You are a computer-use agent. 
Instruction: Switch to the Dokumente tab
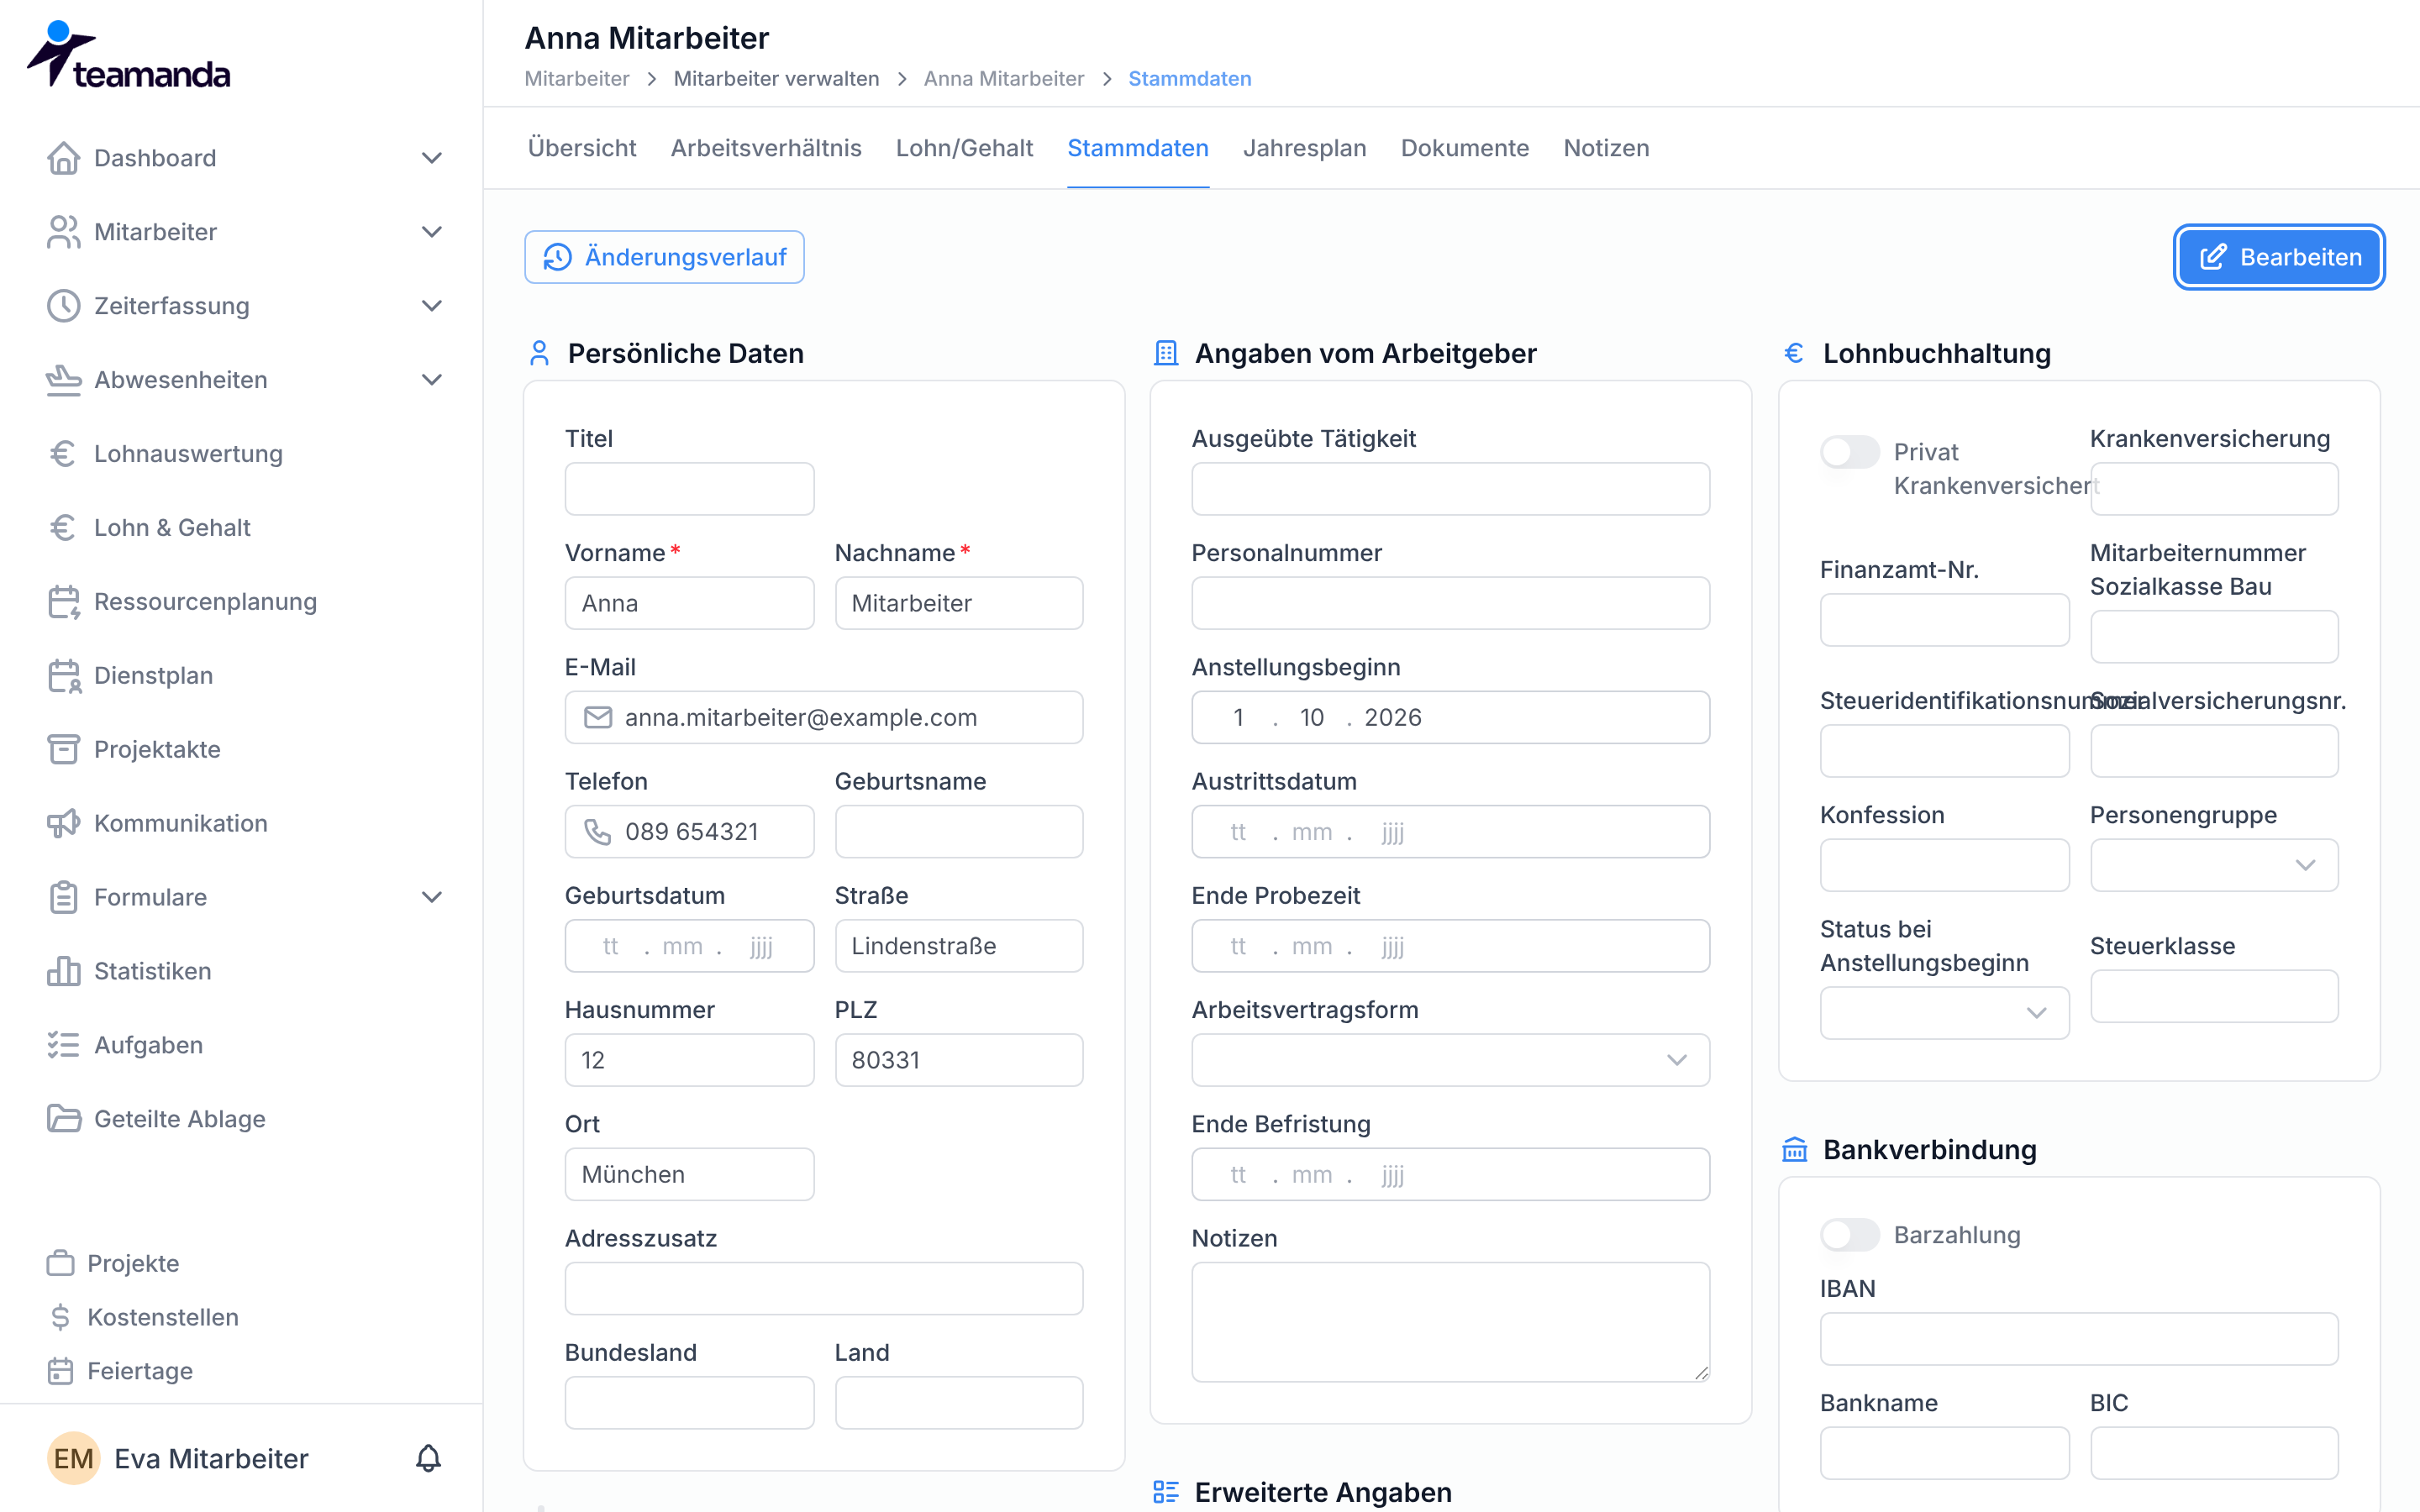1465,148
